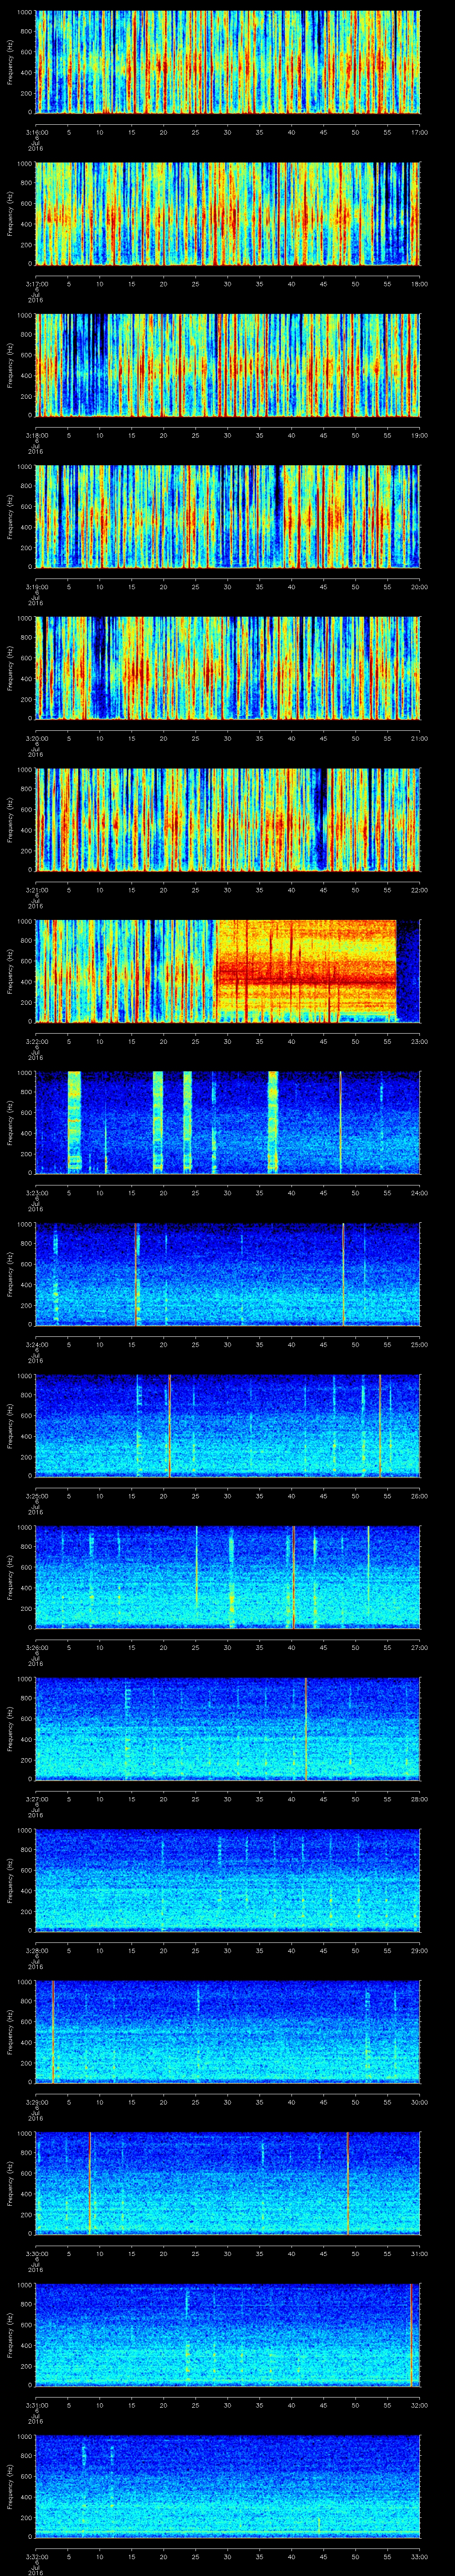
Task: Click the "Frequency (Hz)" label of the 3:16:00 panel
Action: coord(10,62)
